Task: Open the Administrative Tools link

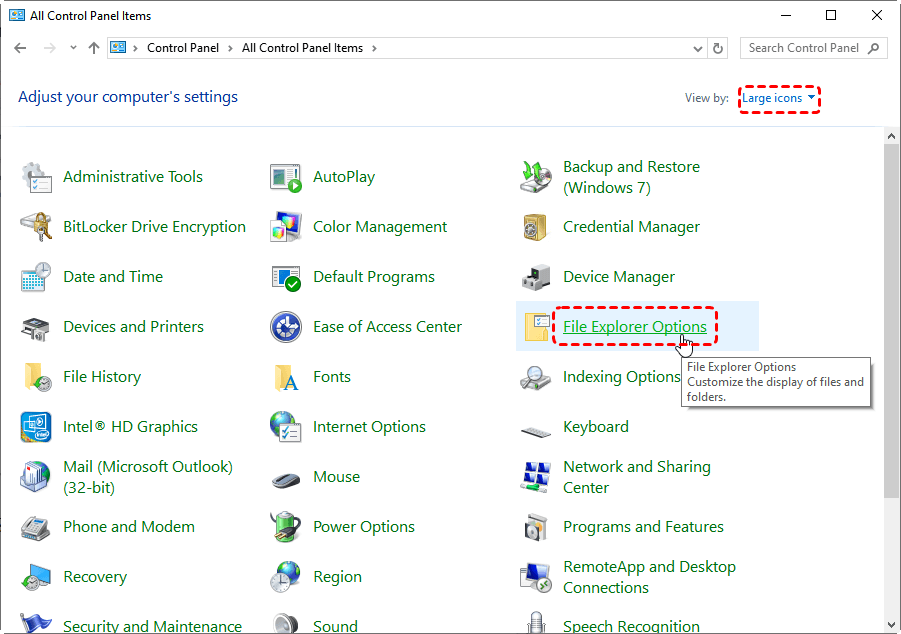Action: [x=133, y=177]
